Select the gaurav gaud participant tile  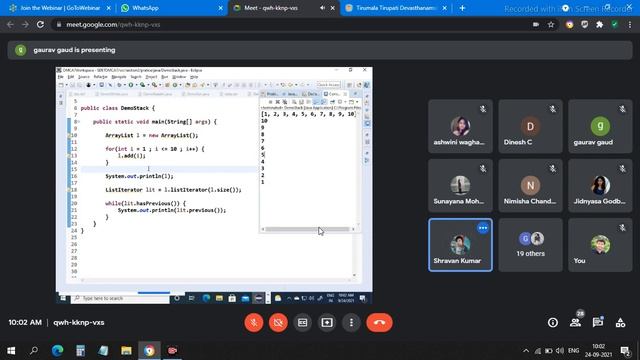pyautogui.click(x=600, y=127)
